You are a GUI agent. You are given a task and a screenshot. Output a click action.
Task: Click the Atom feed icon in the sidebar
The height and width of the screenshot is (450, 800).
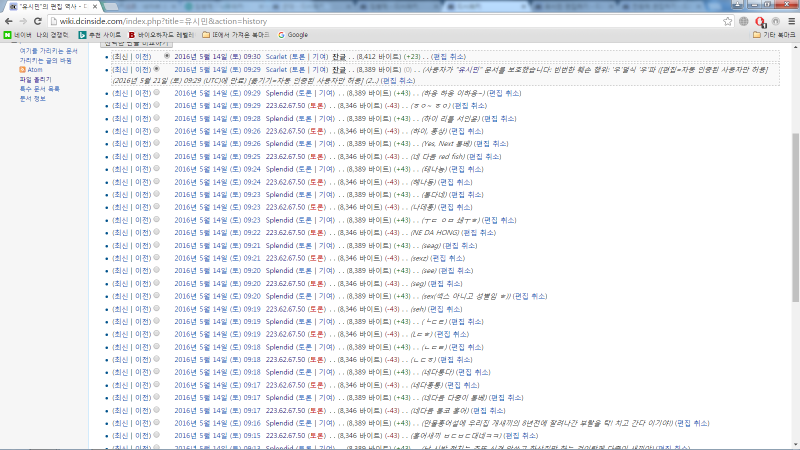(x=22, y=69)
